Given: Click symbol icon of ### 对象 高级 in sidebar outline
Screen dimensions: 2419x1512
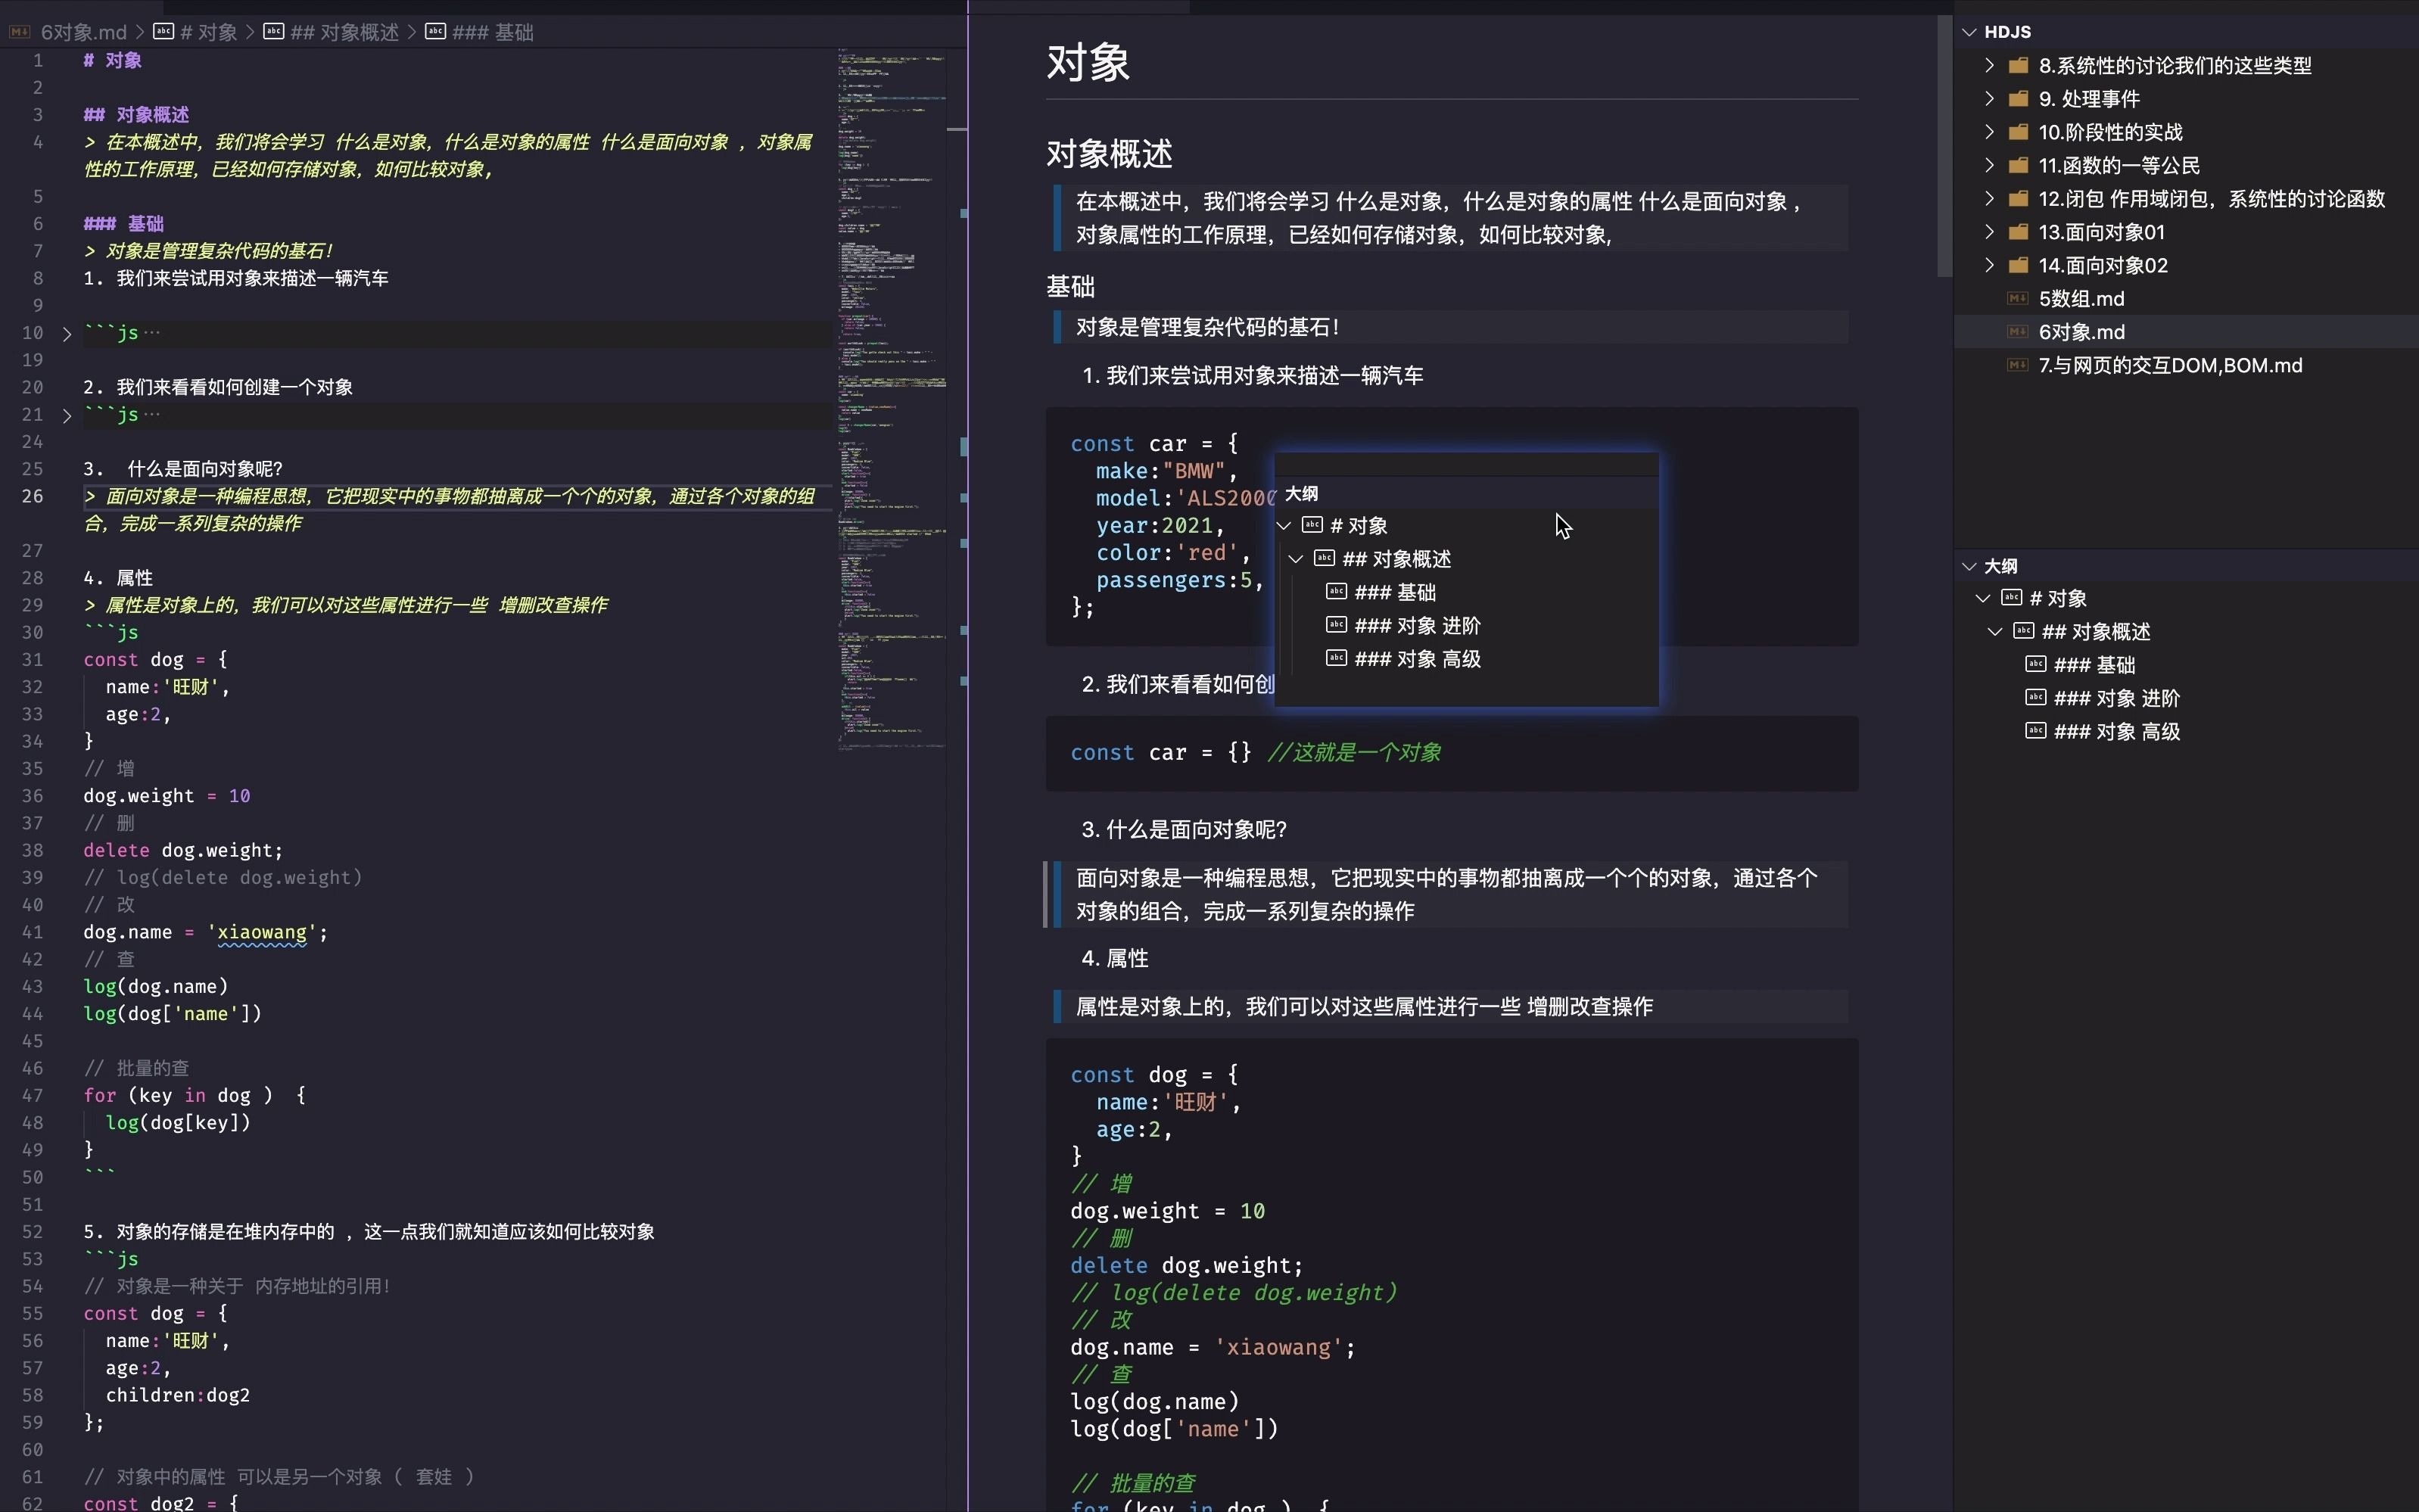Looking at the screenshot, I should pyautogui.click(x=2036, y=730).
